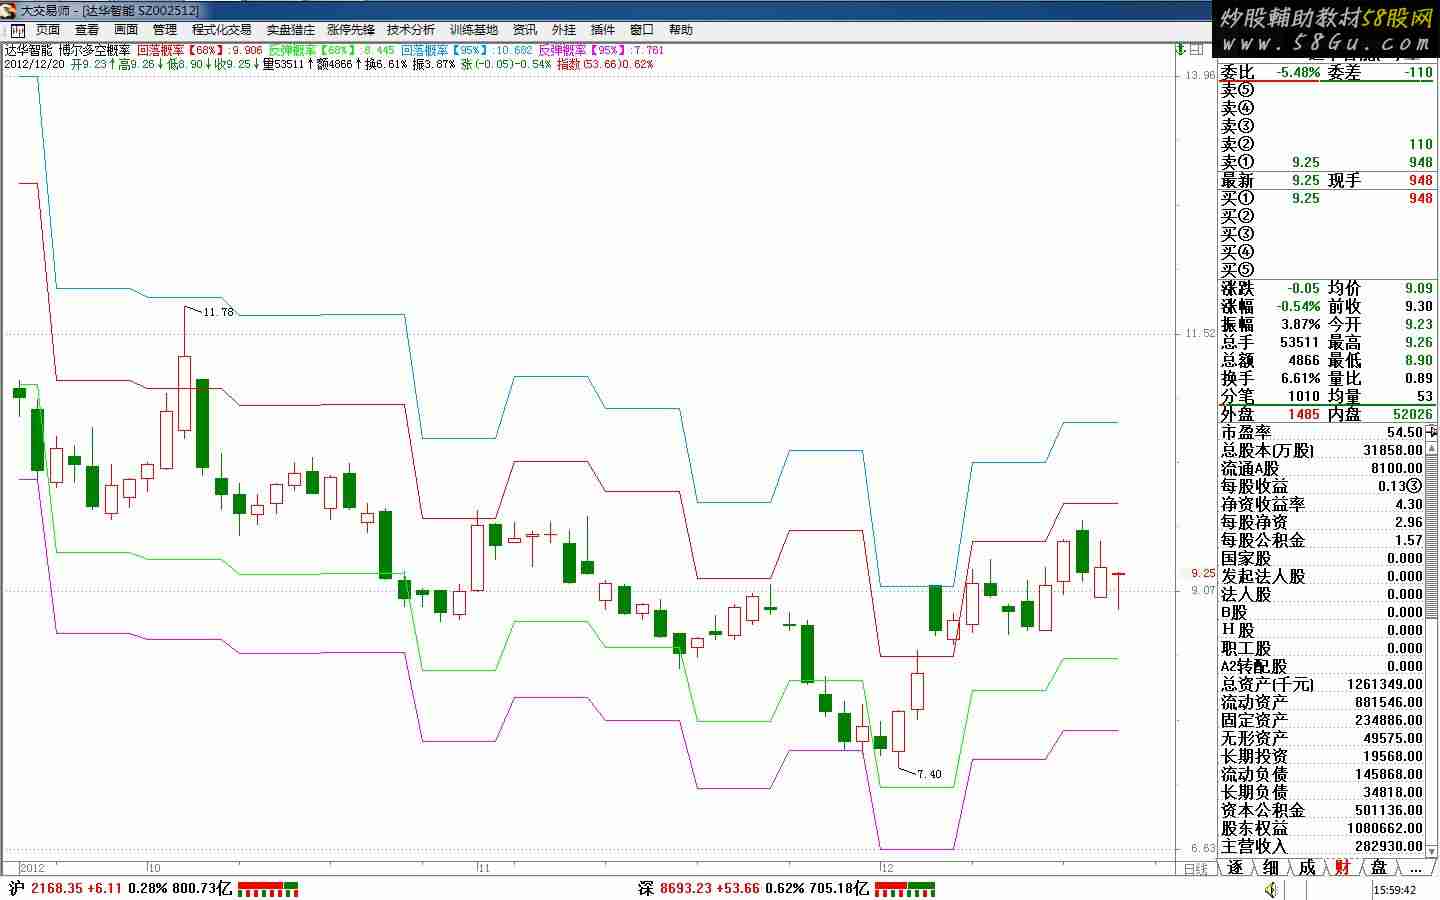Click the 外盘 1485 value
The height and width of the screenshot is (900, 1440).
(1304, 414)
